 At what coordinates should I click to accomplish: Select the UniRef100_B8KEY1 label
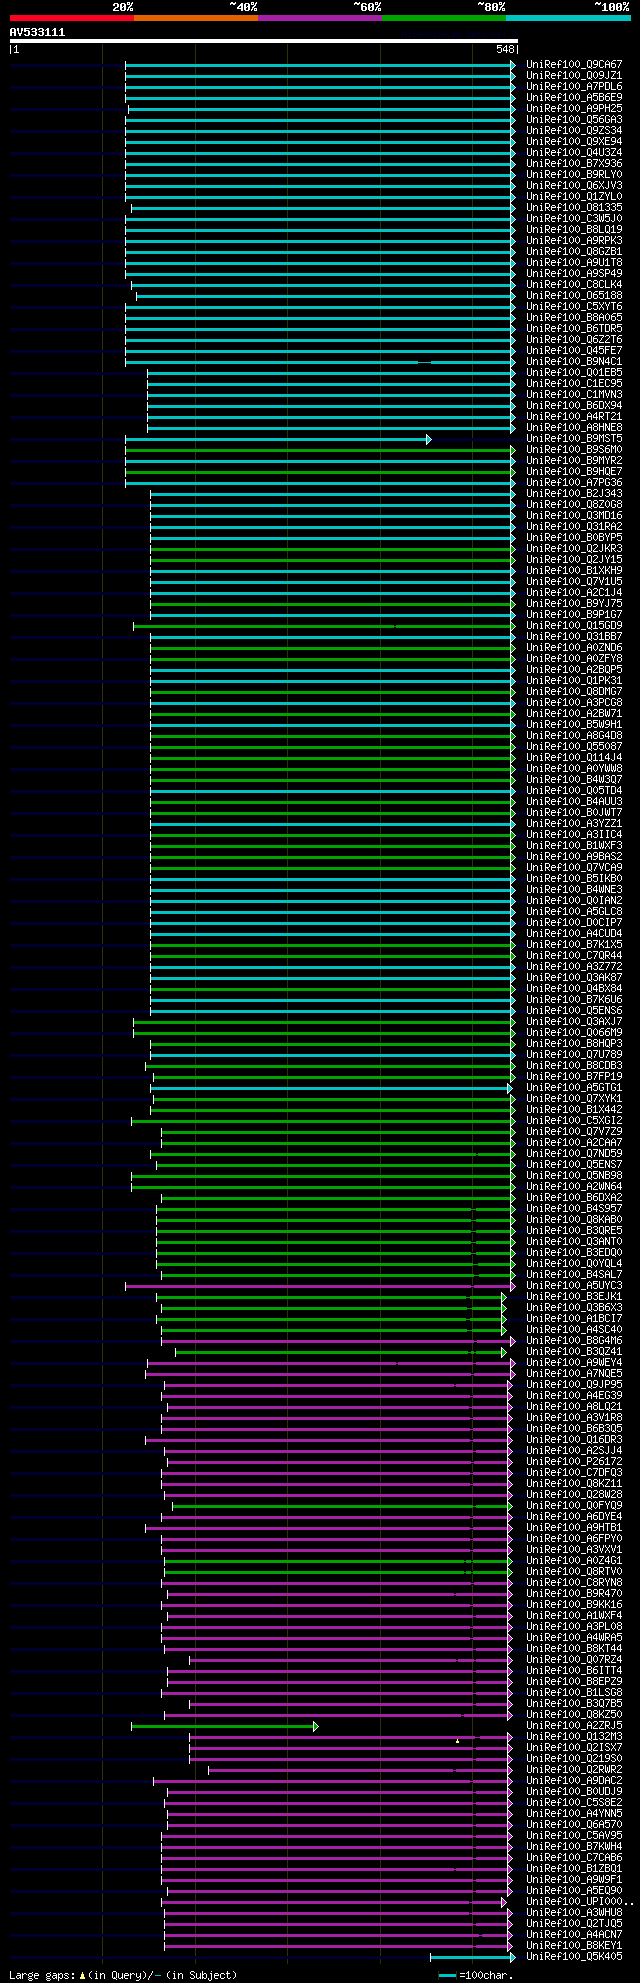pos(574,1946)
